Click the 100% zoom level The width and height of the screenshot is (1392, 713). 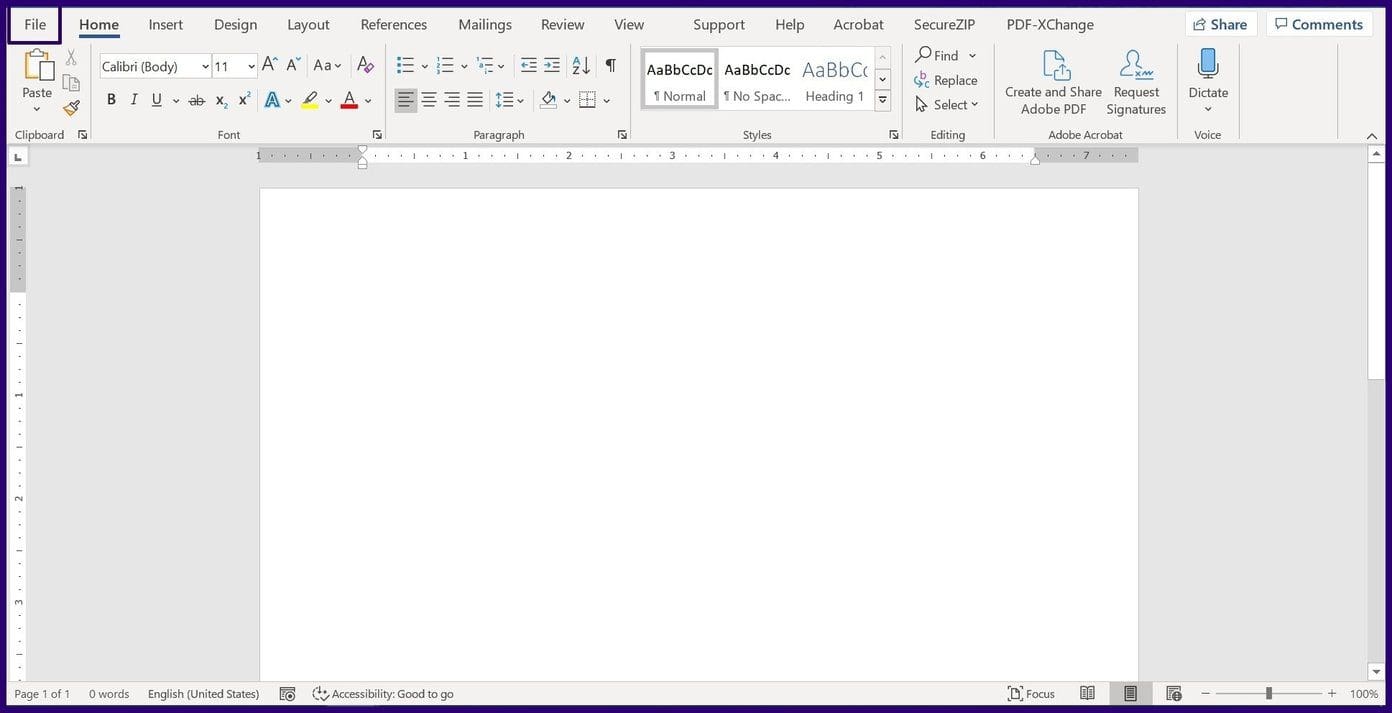point(1364,694)
